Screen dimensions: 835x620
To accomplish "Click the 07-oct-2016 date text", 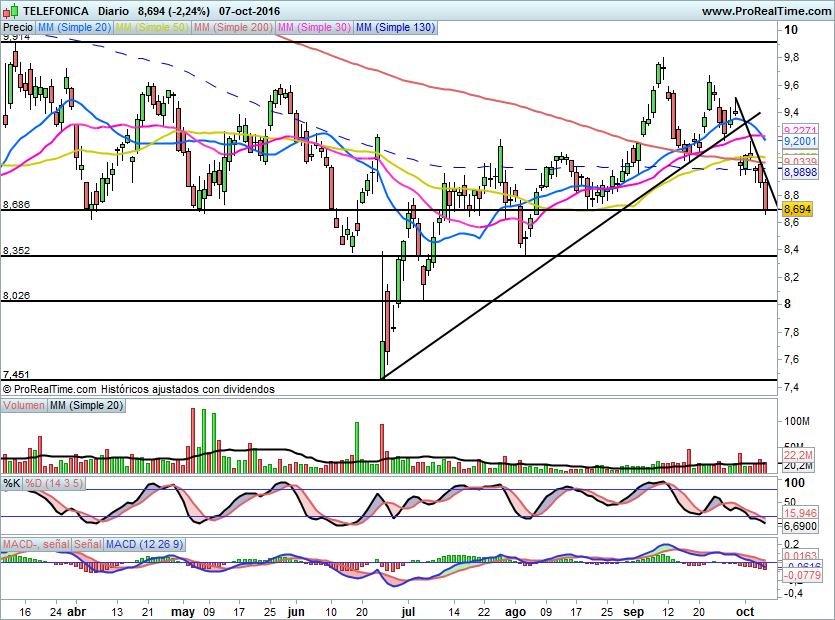I will coord(249,11).
